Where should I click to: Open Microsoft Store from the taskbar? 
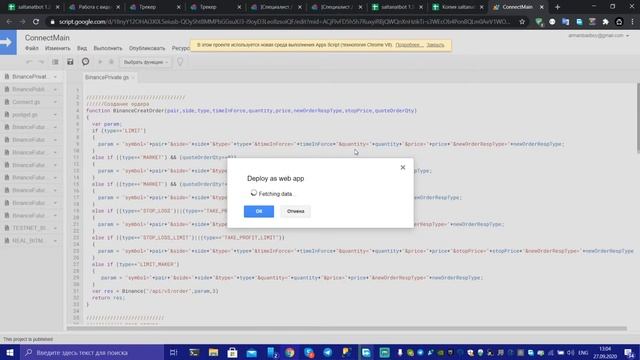click(232, 352)
